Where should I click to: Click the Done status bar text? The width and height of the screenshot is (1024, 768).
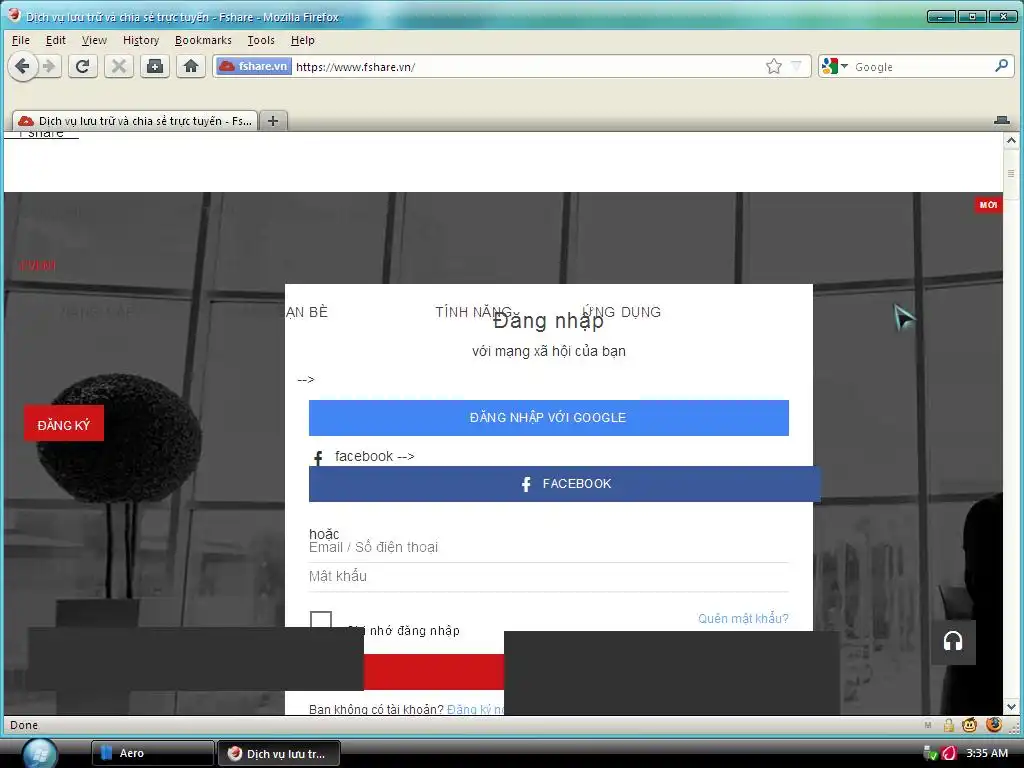pos(24,725)
